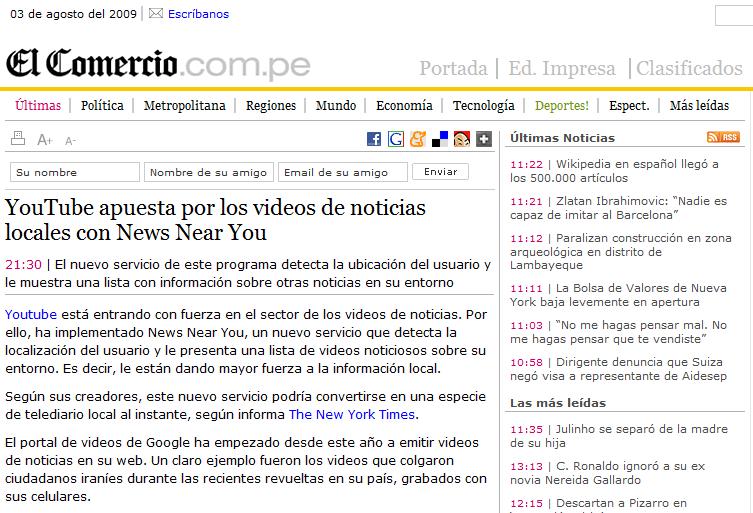Open Bolsa de Valores de Nueva York headline
This screenshot has width=753, height=513.
618,295
